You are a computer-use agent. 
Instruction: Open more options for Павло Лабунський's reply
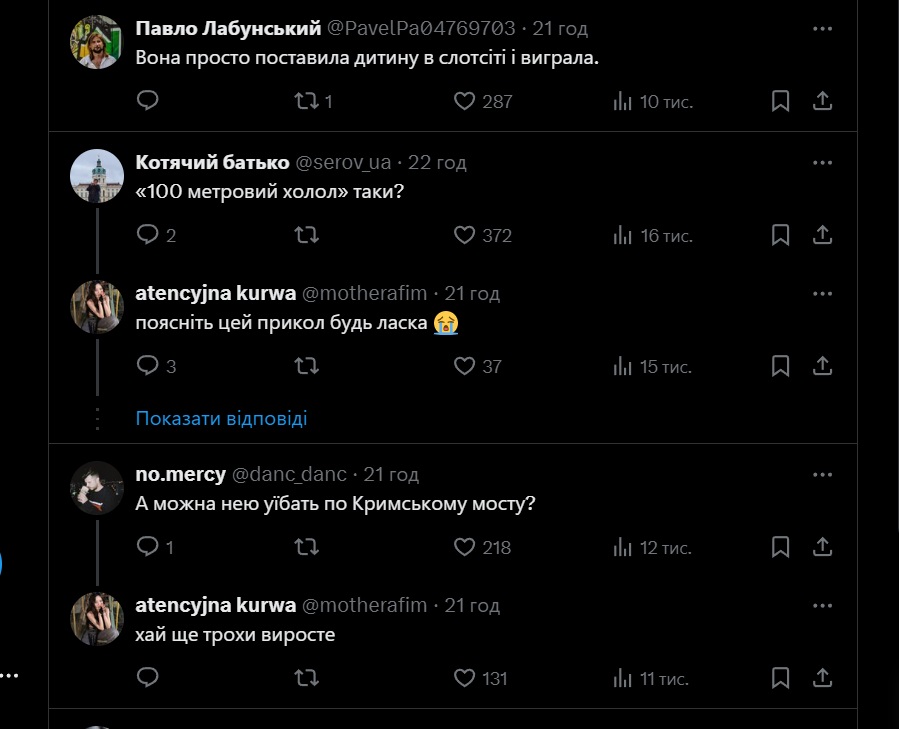click(x=822, y=29)
